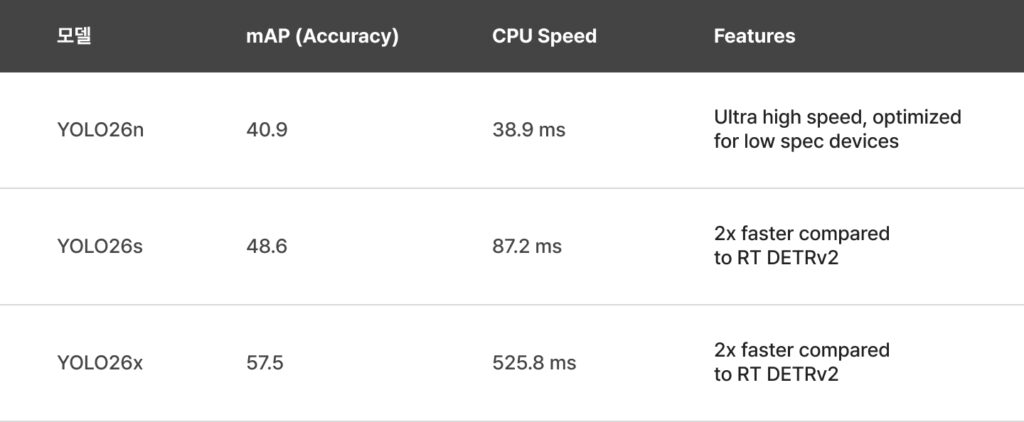The height and width of the screenshot is (422, 1024).
Task: Click the 'for low spec devices' text line
Action: (806, 141)
